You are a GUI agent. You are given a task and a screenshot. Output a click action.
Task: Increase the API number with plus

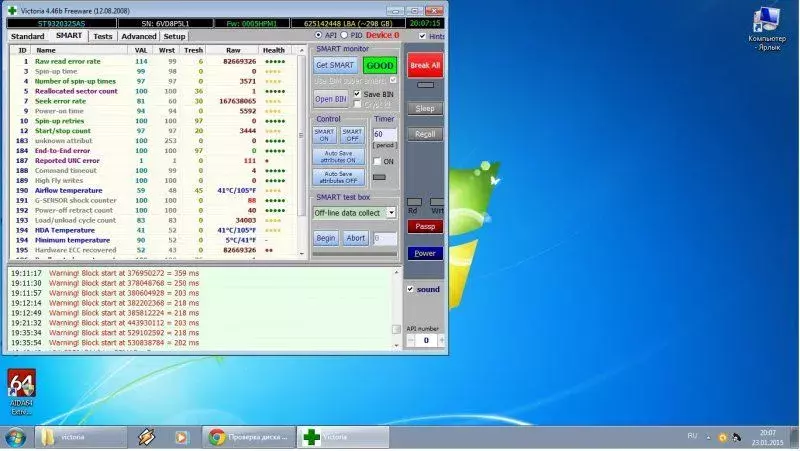point(441,340)
